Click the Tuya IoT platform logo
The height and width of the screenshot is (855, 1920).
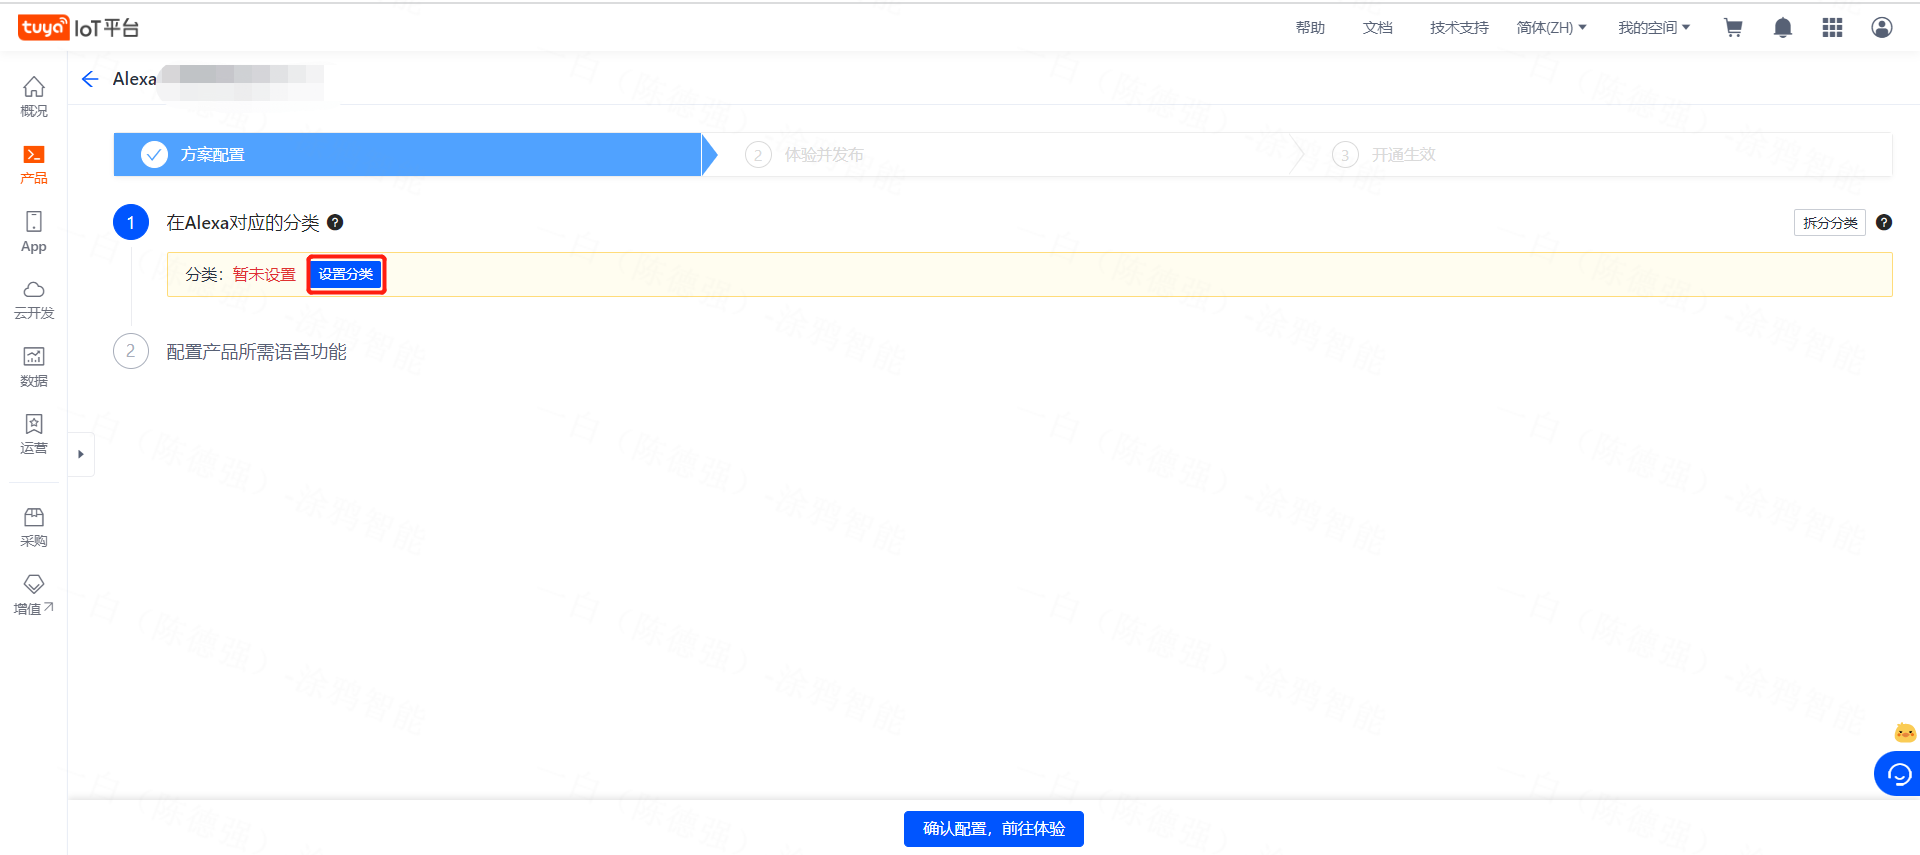78,27
